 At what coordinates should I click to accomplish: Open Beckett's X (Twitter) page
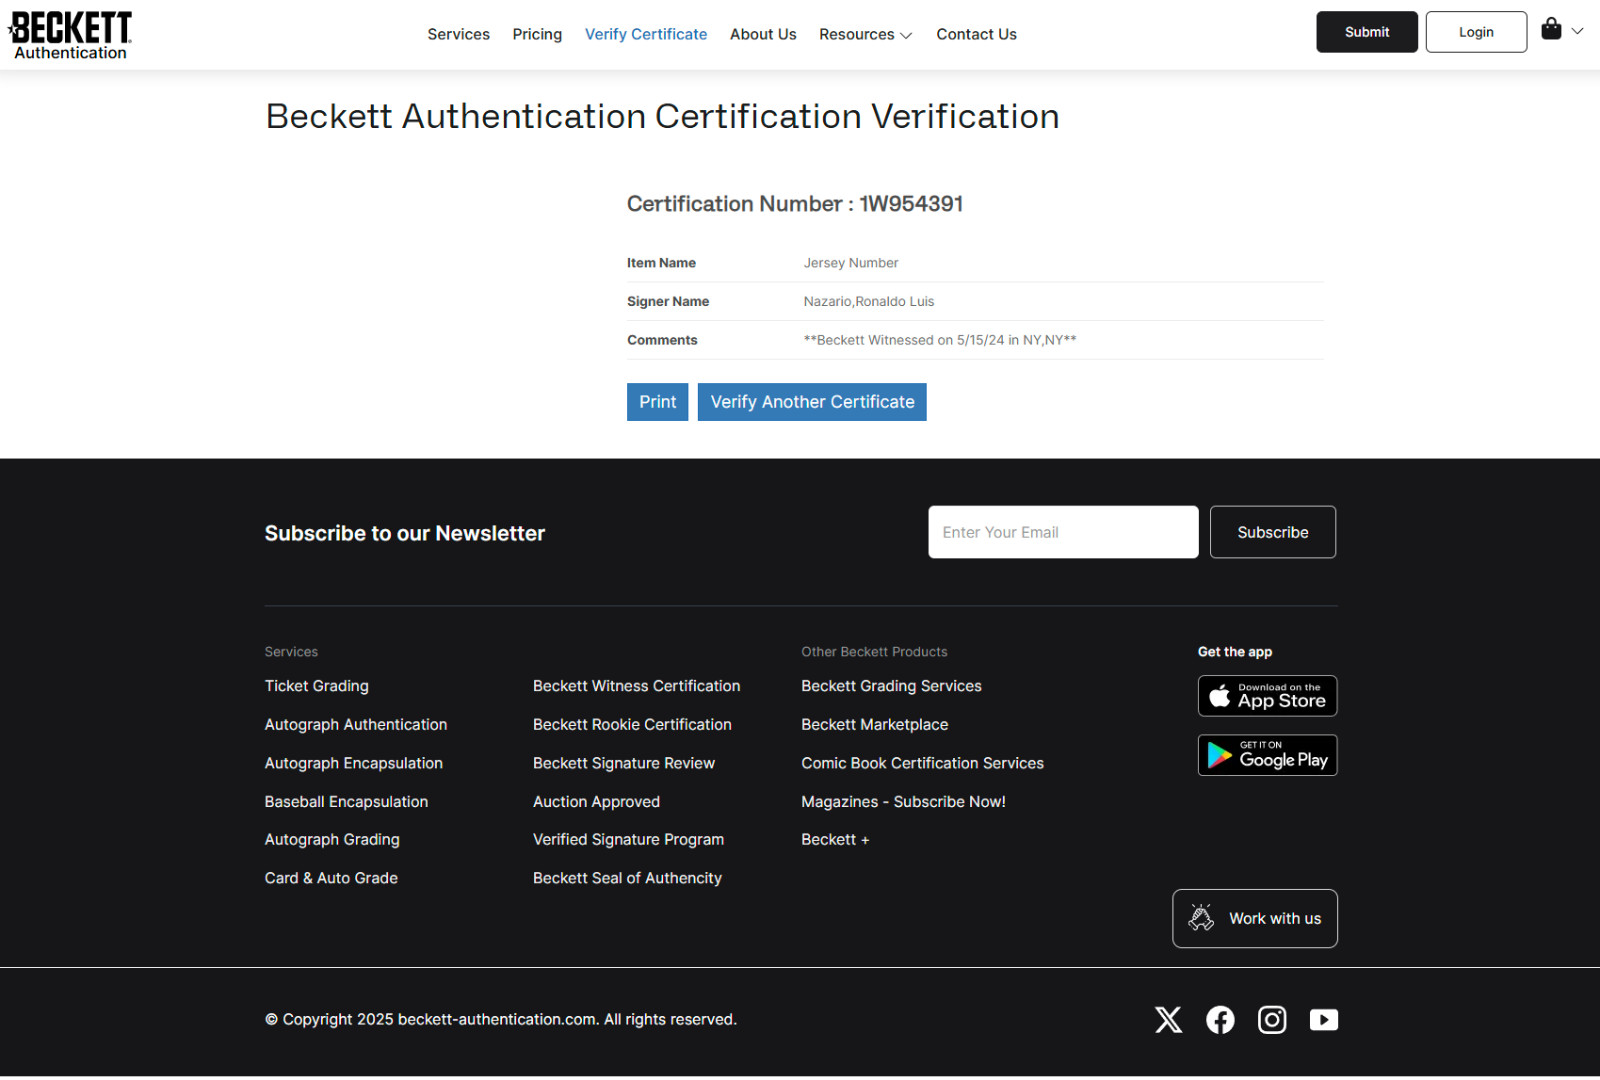tap(1168, 1020)
